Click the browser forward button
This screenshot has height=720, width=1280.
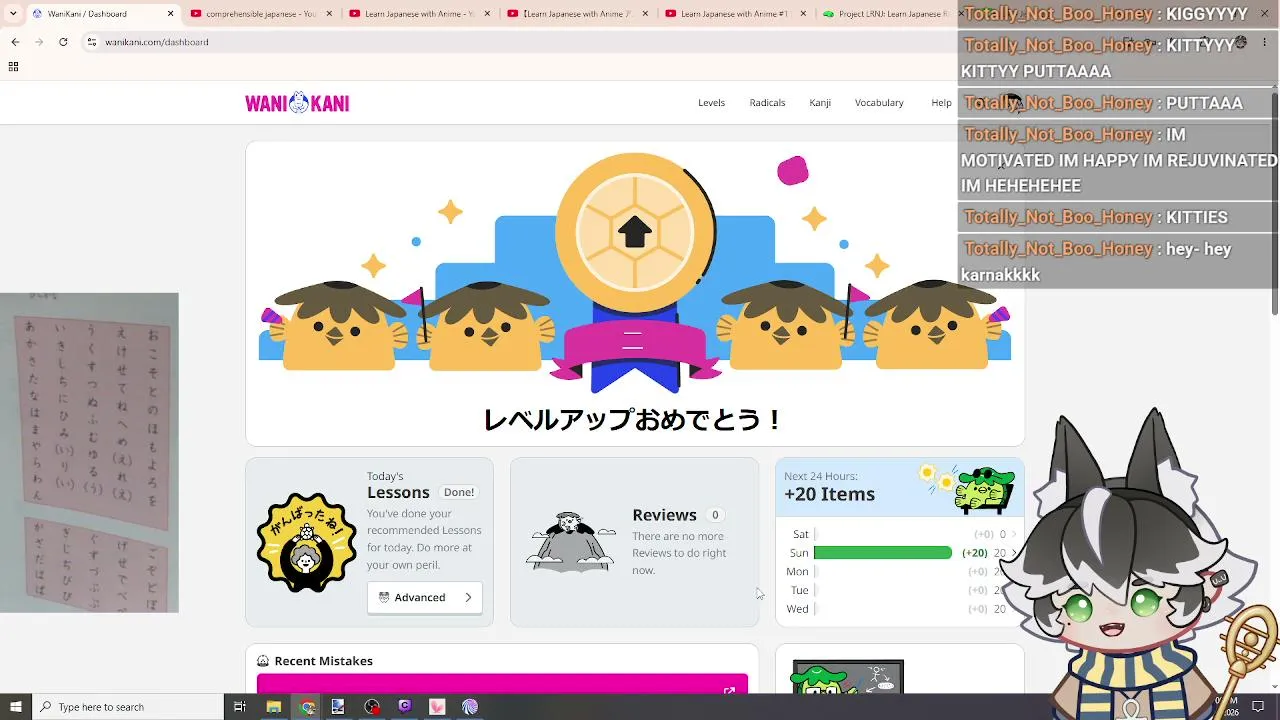tap(39, 42)
